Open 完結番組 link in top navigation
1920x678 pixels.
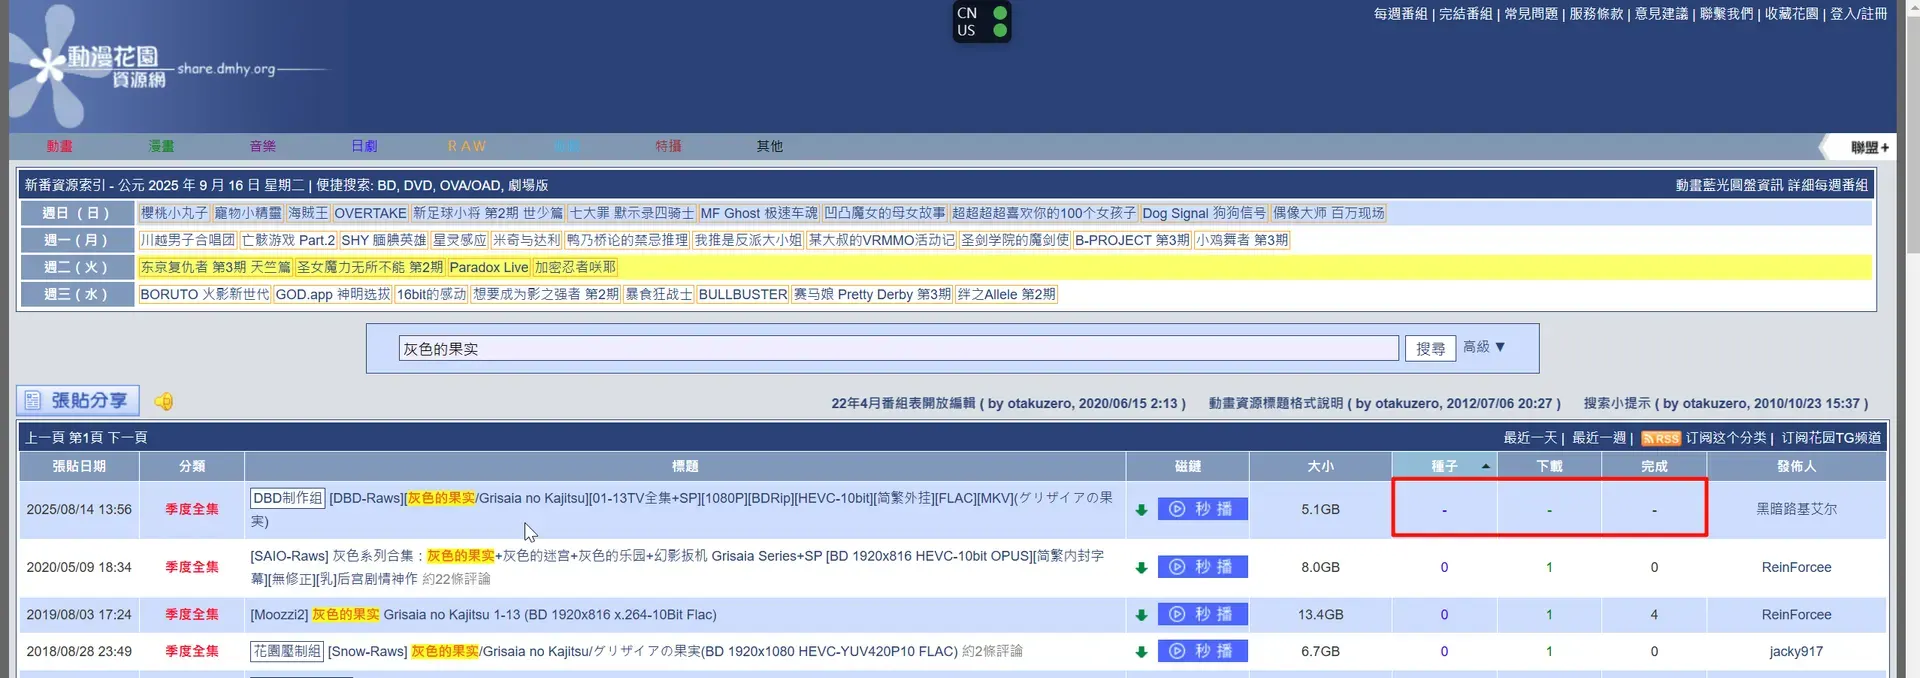tap(1465, 13)
